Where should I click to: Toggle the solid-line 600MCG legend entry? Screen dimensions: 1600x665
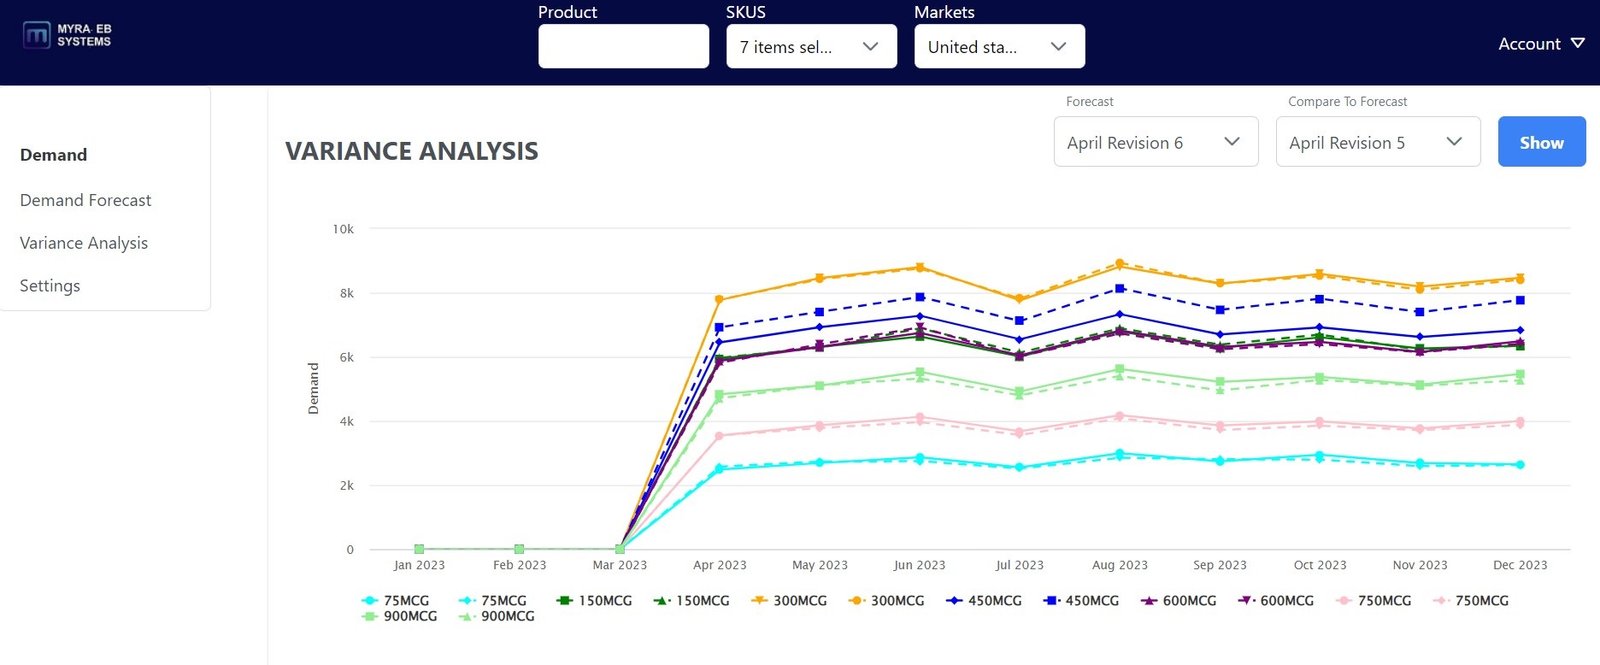[1179, 601]
